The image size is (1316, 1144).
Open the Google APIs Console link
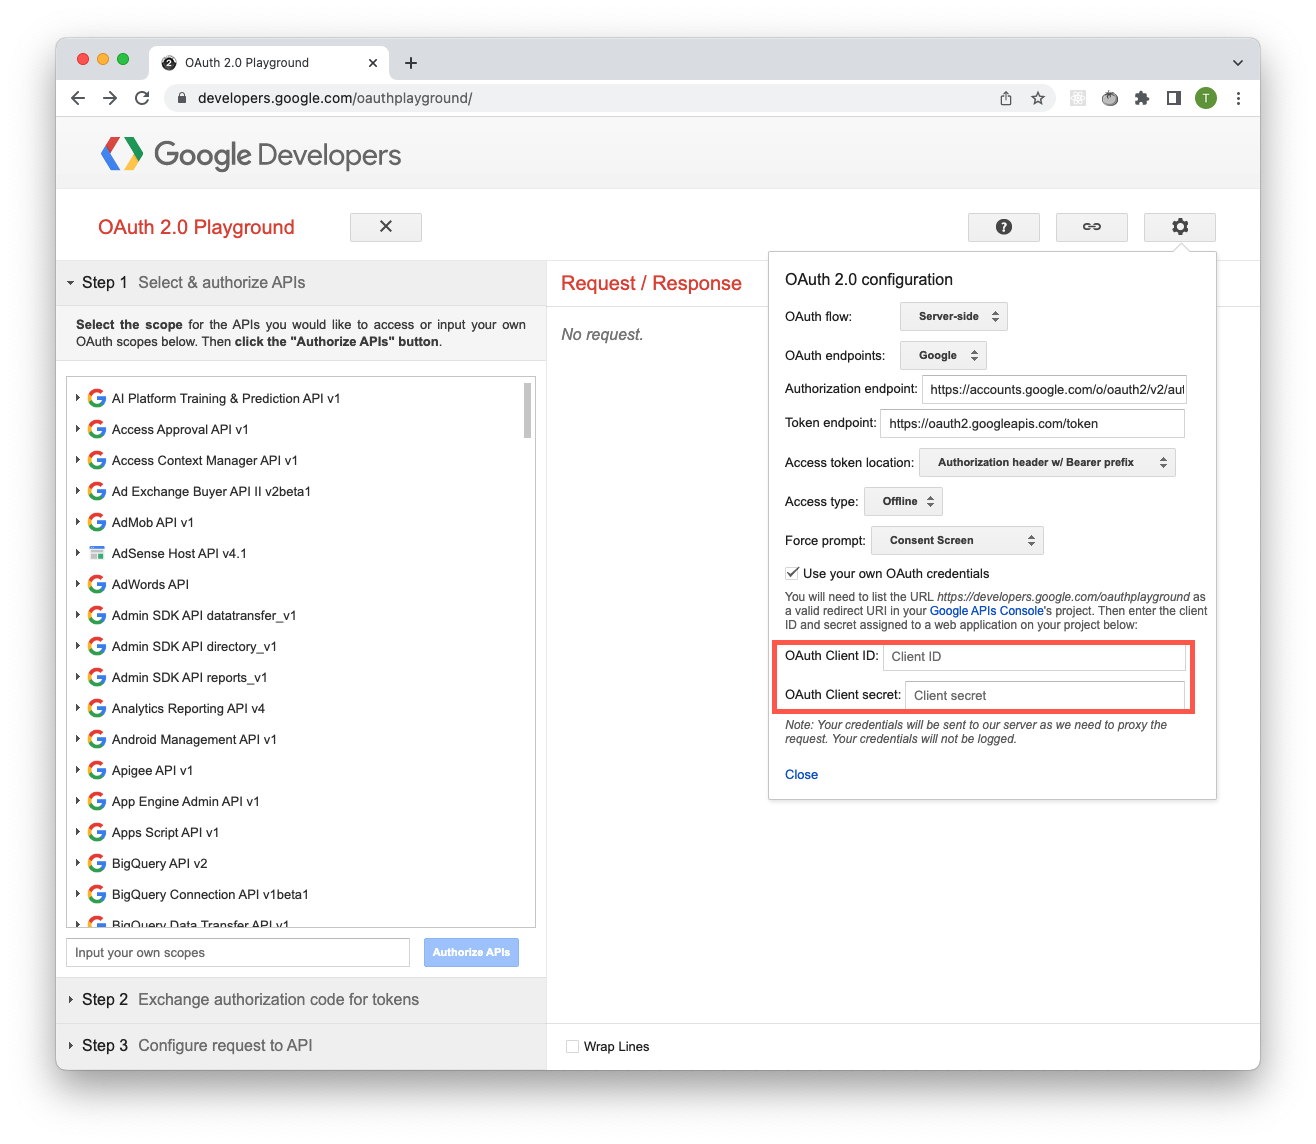[x=987, y=610]
